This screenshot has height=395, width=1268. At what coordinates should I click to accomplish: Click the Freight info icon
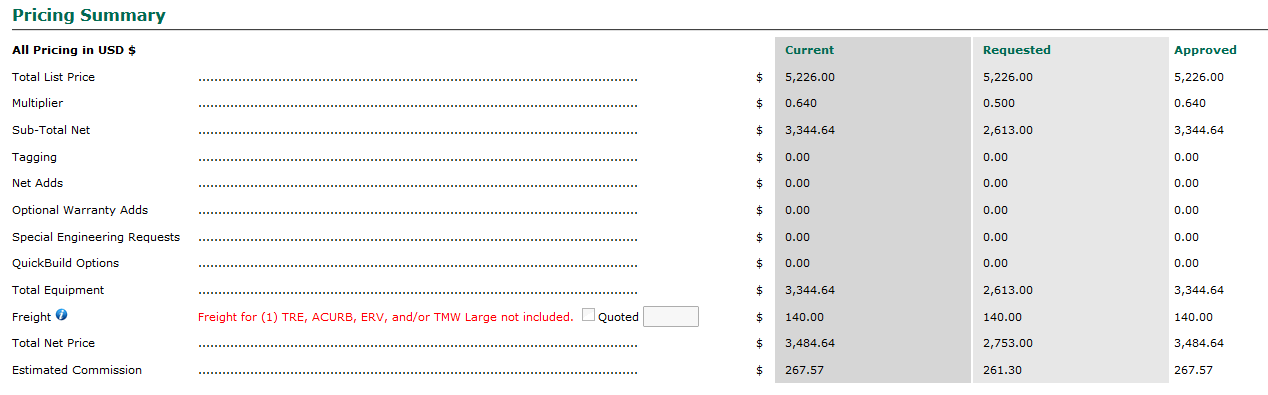point(62,316)
